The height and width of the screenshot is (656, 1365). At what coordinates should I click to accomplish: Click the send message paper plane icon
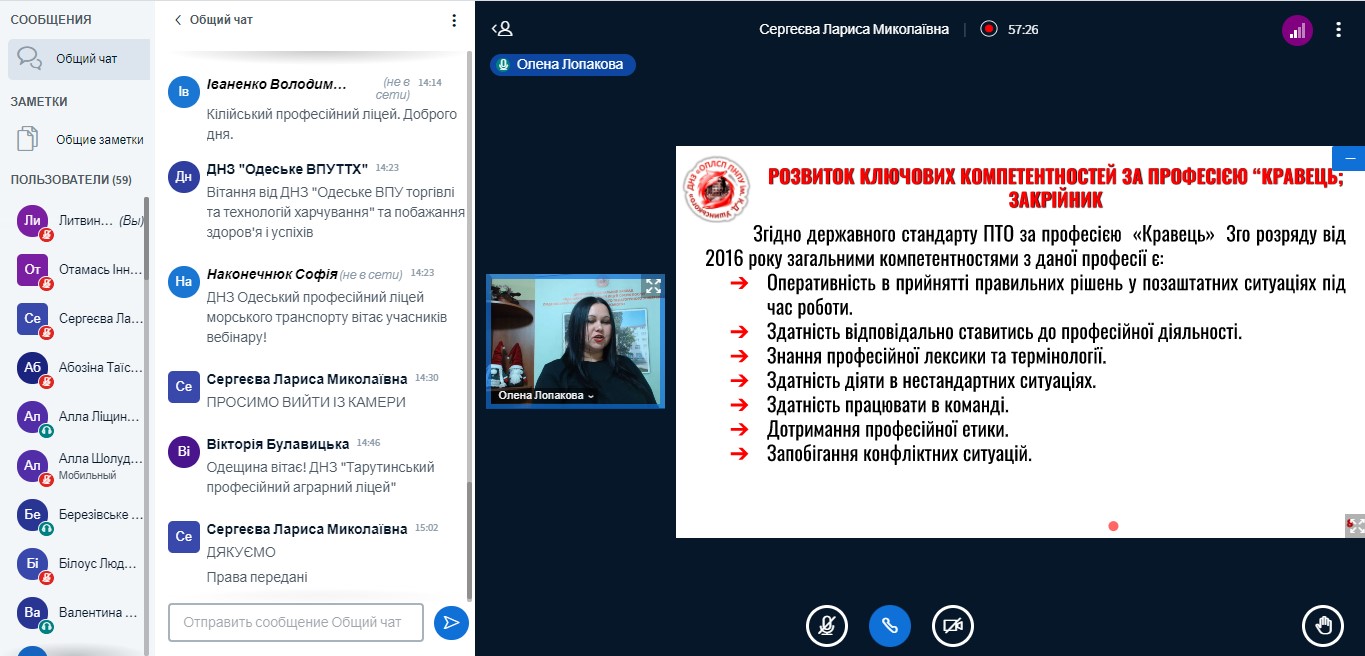(x=451, y=622)
